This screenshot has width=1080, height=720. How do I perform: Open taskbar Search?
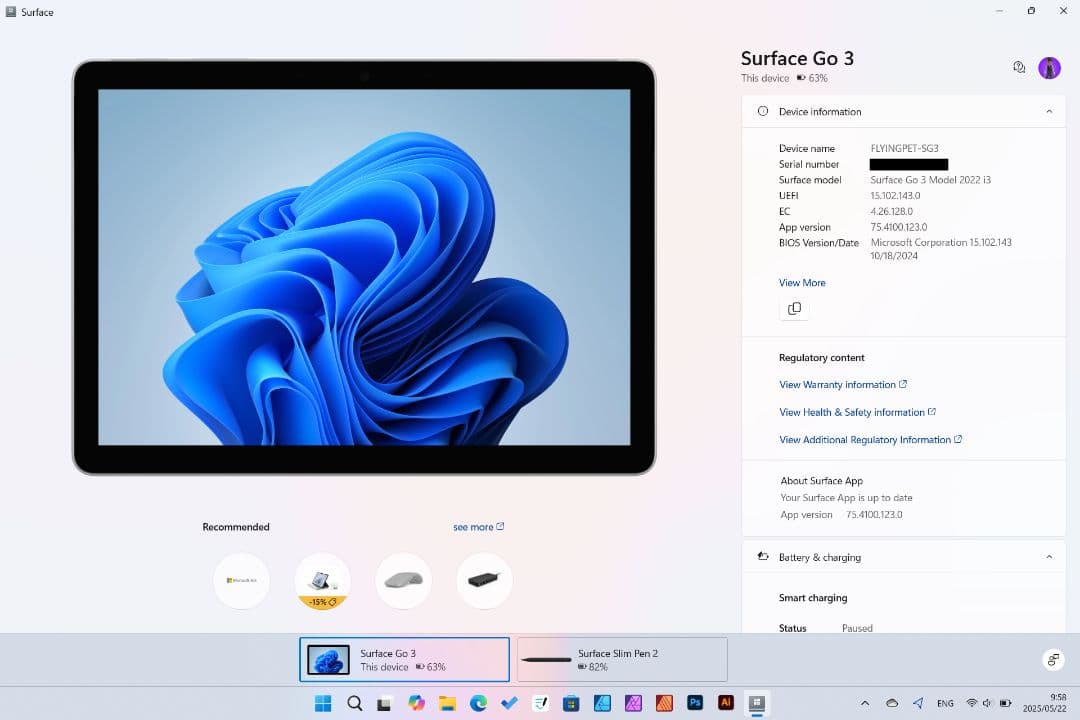pos(354,703)
